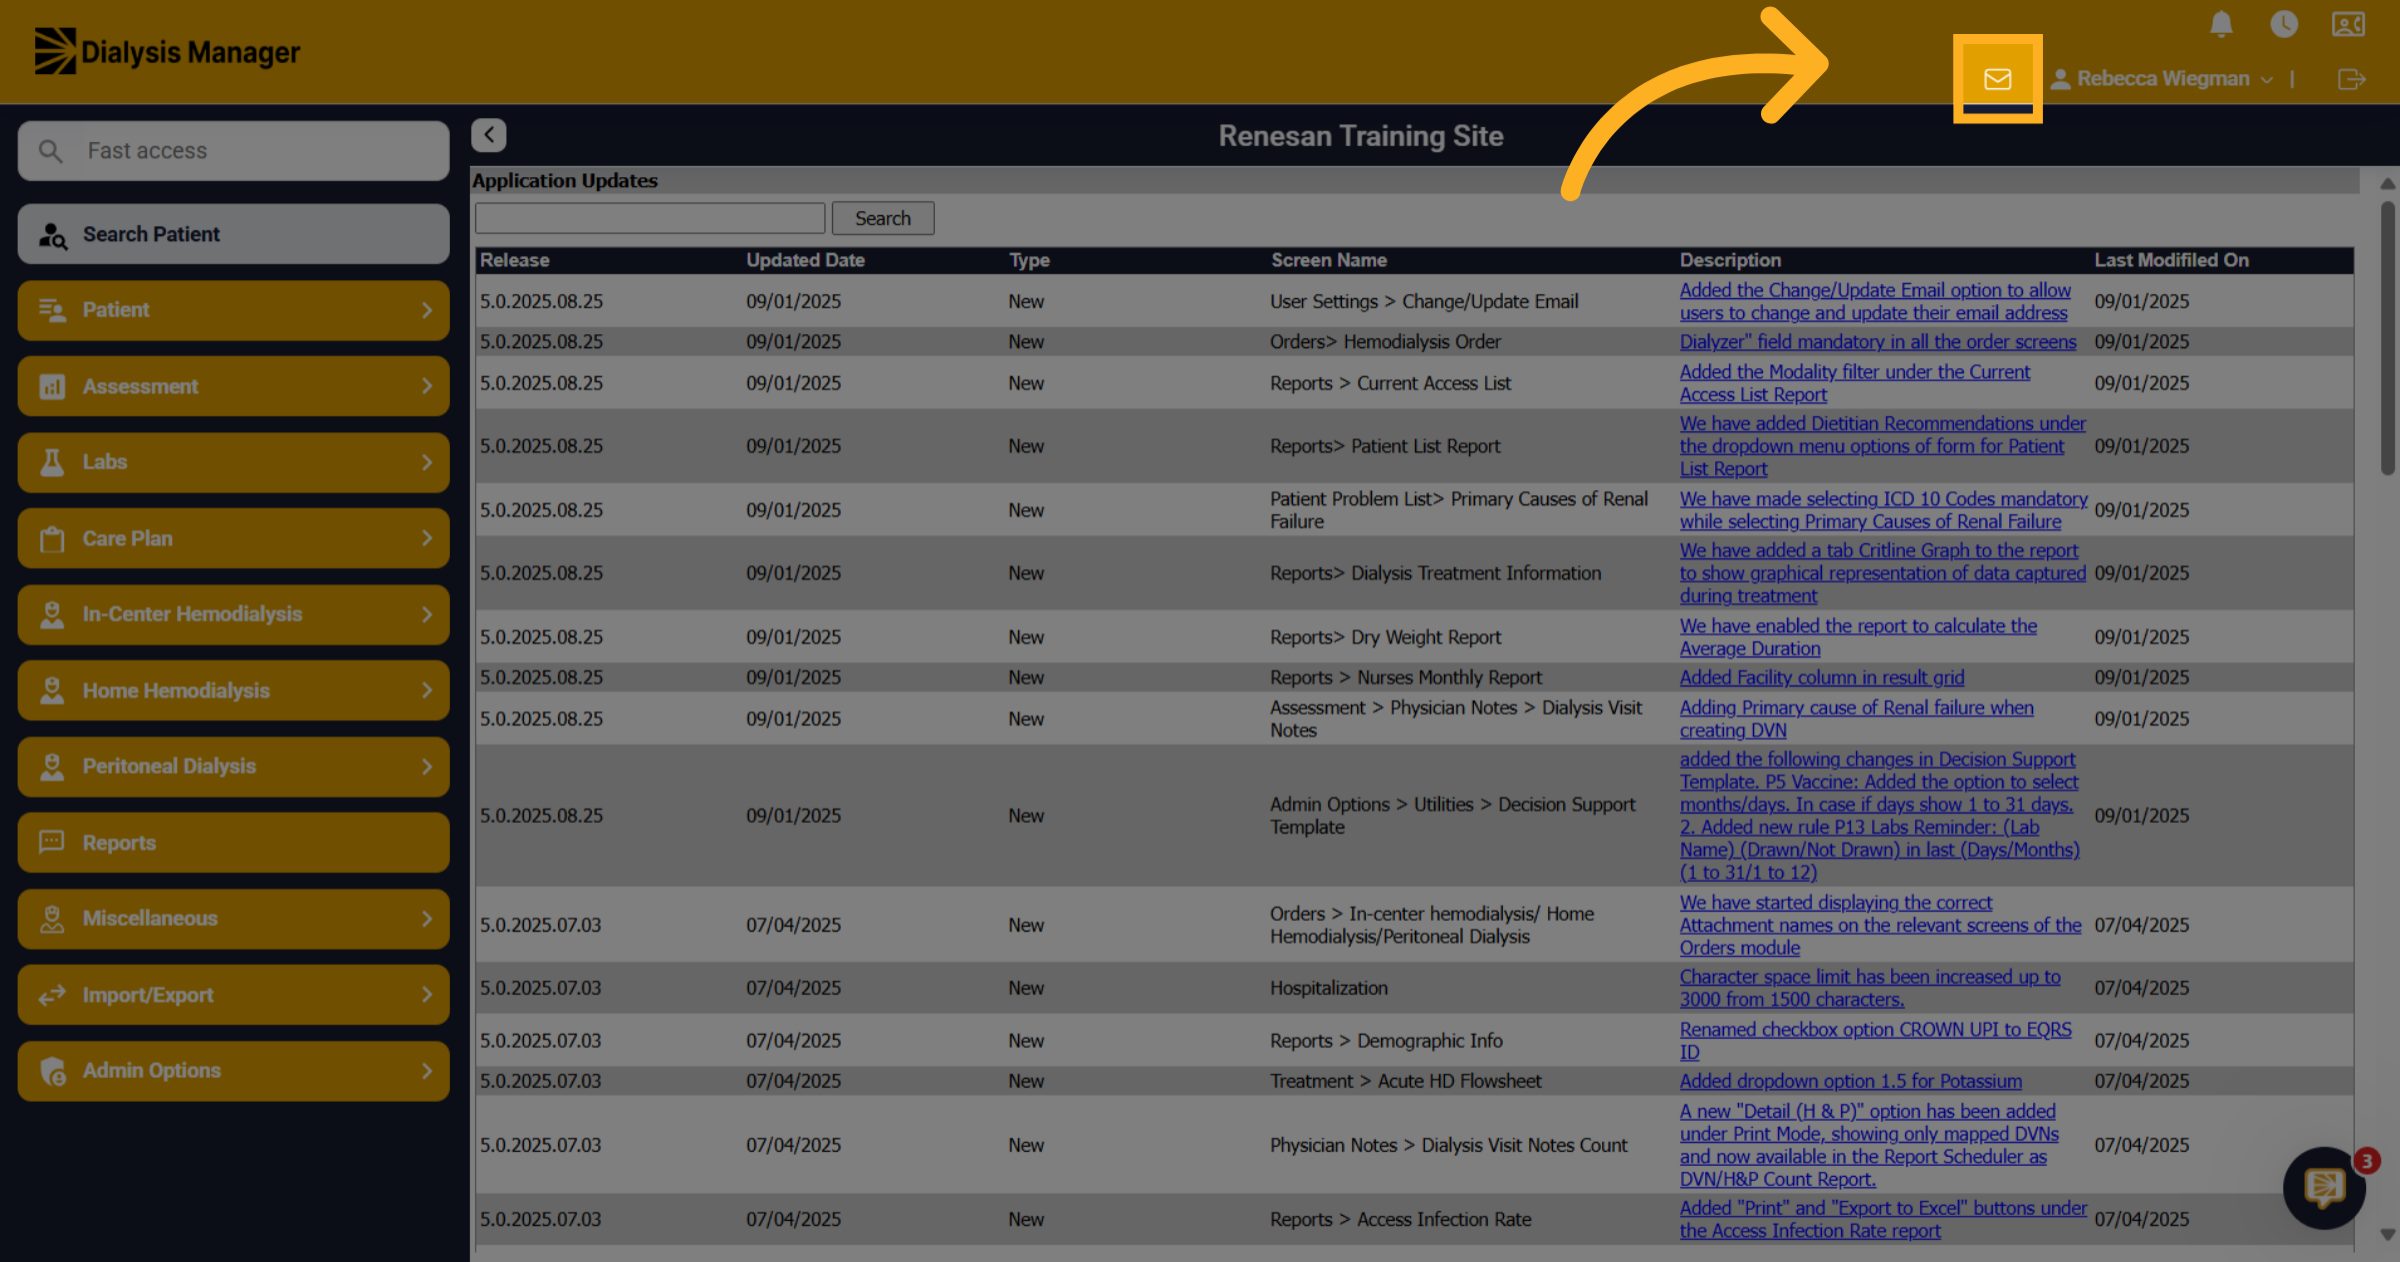Screen dimensions: 2400x1262
Task: Click the Care Plan clipboard icon
Action: [52, 539]
